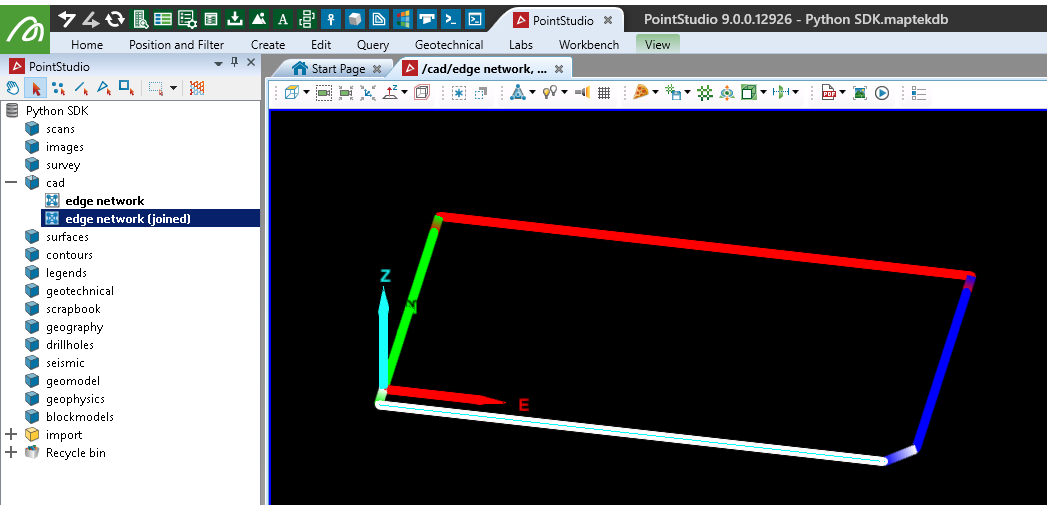Screen dimensions: 1047x505
Task: Click the play animation button in view toolbar
Action: [x=882, y=93]
